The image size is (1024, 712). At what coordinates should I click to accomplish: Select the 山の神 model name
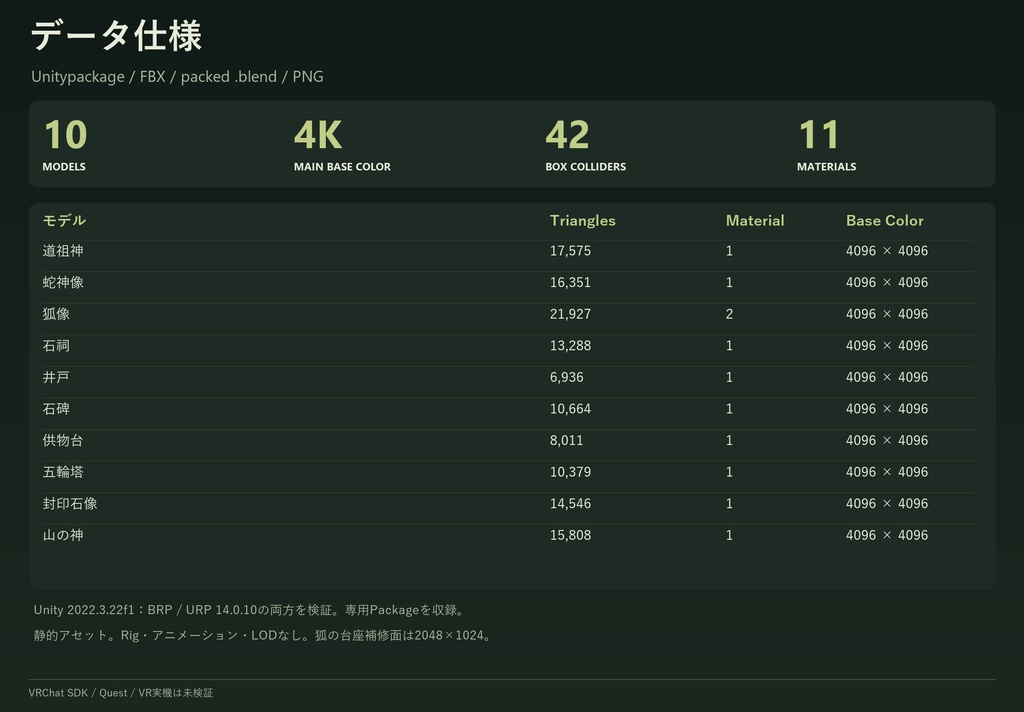pos(63,535)
